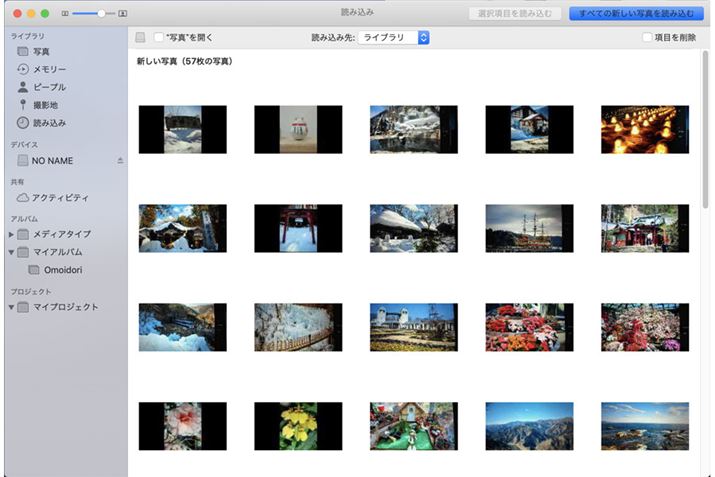Open メモリー (Memories) in the sidebar
The width and height of the screenshot is (715, 477).
48,69
